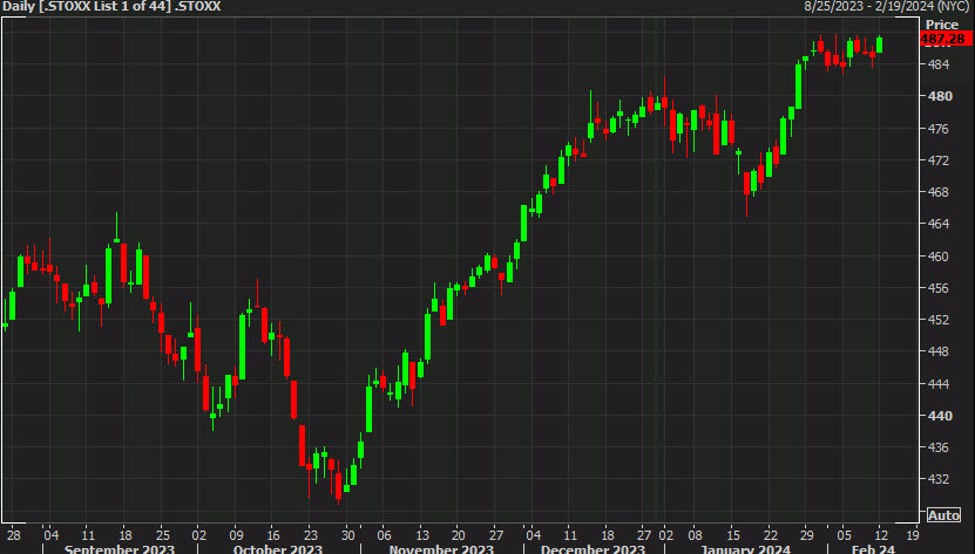
Task: Click the '06' date label on the time axis
Action: [384, 535]
